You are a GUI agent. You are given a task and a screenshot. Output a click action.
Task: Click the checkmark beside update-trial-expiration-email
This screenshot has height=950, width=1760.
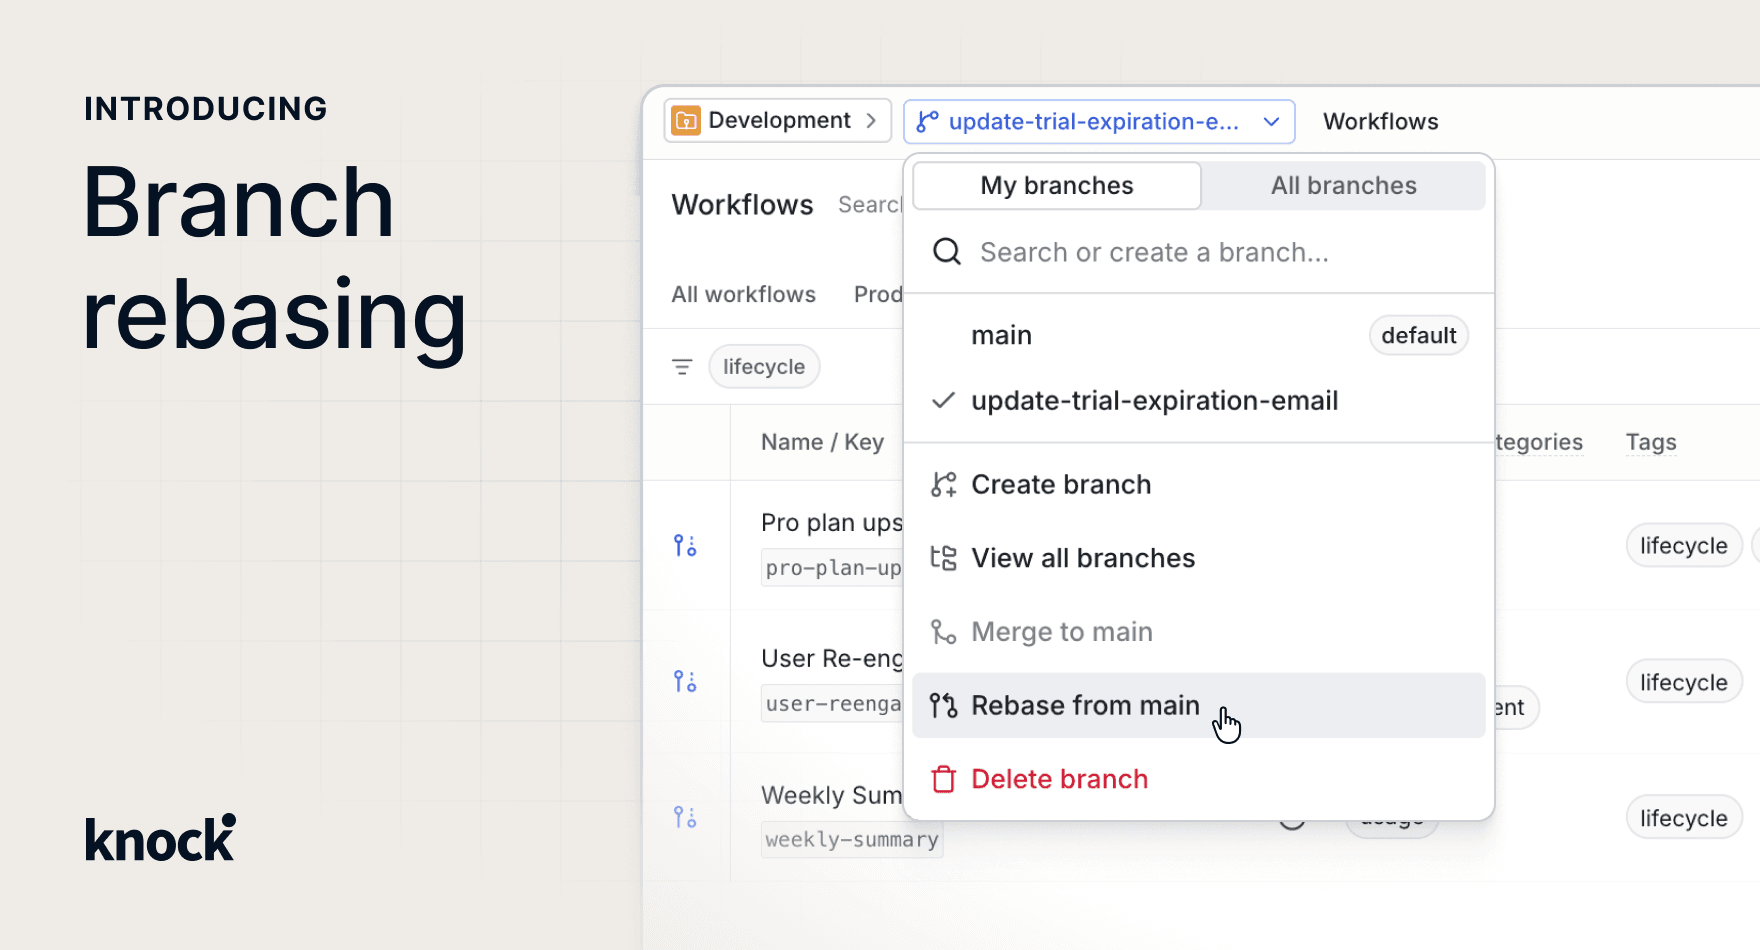pos(943,401)
